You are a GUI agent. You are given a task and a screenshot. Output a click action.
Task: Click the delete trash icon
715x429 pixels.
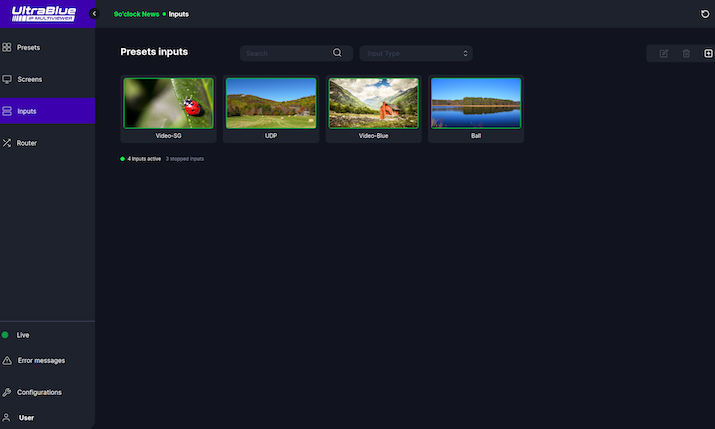(686, 53)
